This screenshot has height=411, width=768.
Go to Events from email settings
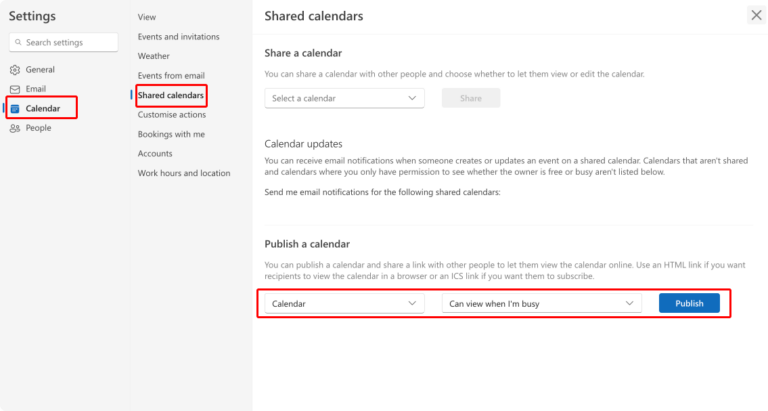(171, 75)
